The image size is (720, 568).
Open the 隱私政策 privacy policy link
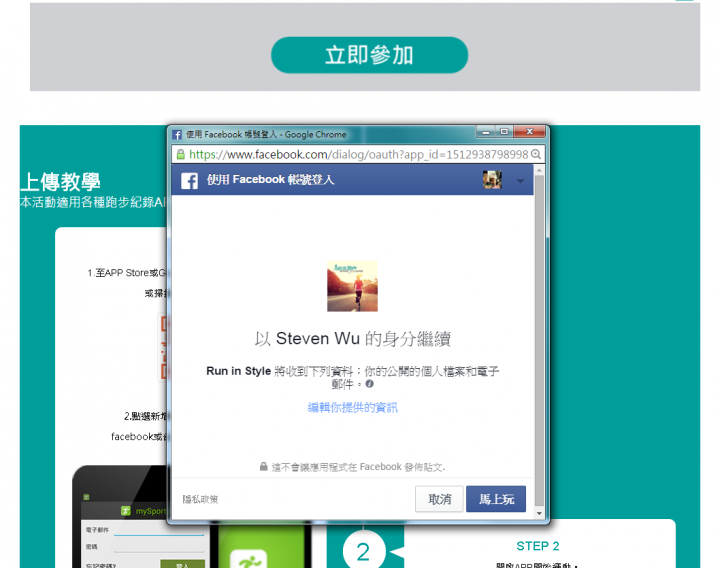(x=200, y=499)
